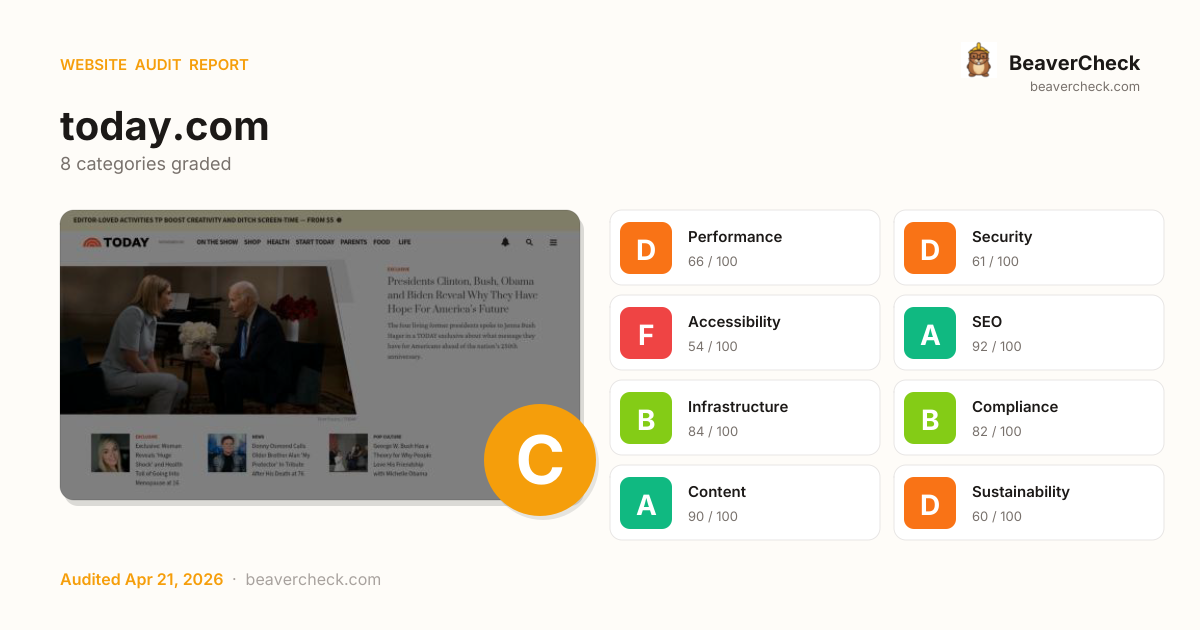The height and width of the screenshot is (630, 1200).
Task: Click the BeaverCheck beaver logo icon
Action: 978,61
